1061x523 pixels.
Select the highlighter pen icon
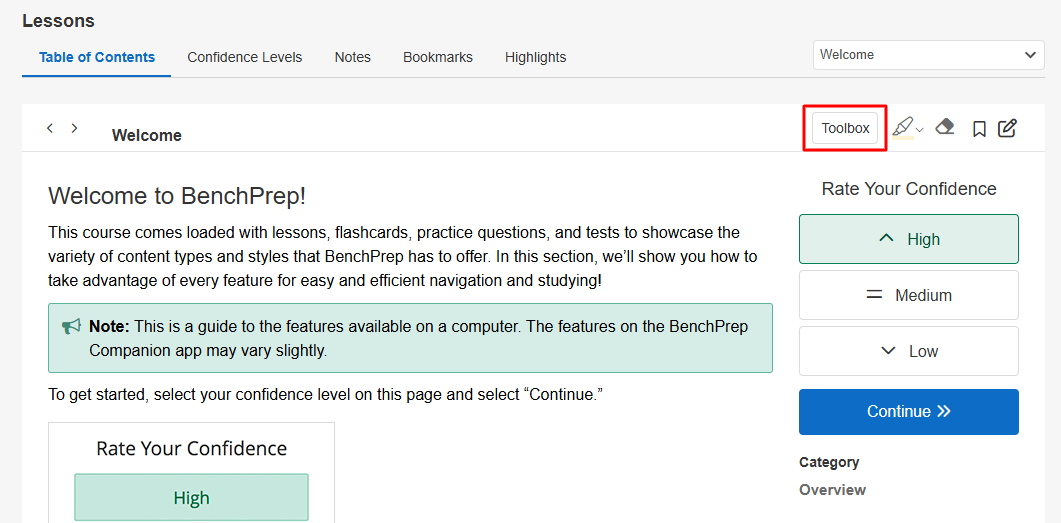click(x=902, y=127)
